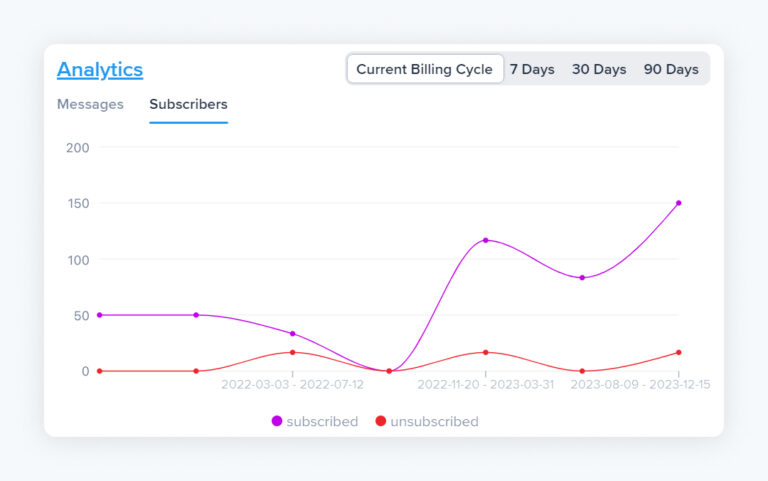Viewport: 768px width, 481px height.
Task: Click the purple subscribed legend dot
Action: point(277,422)
